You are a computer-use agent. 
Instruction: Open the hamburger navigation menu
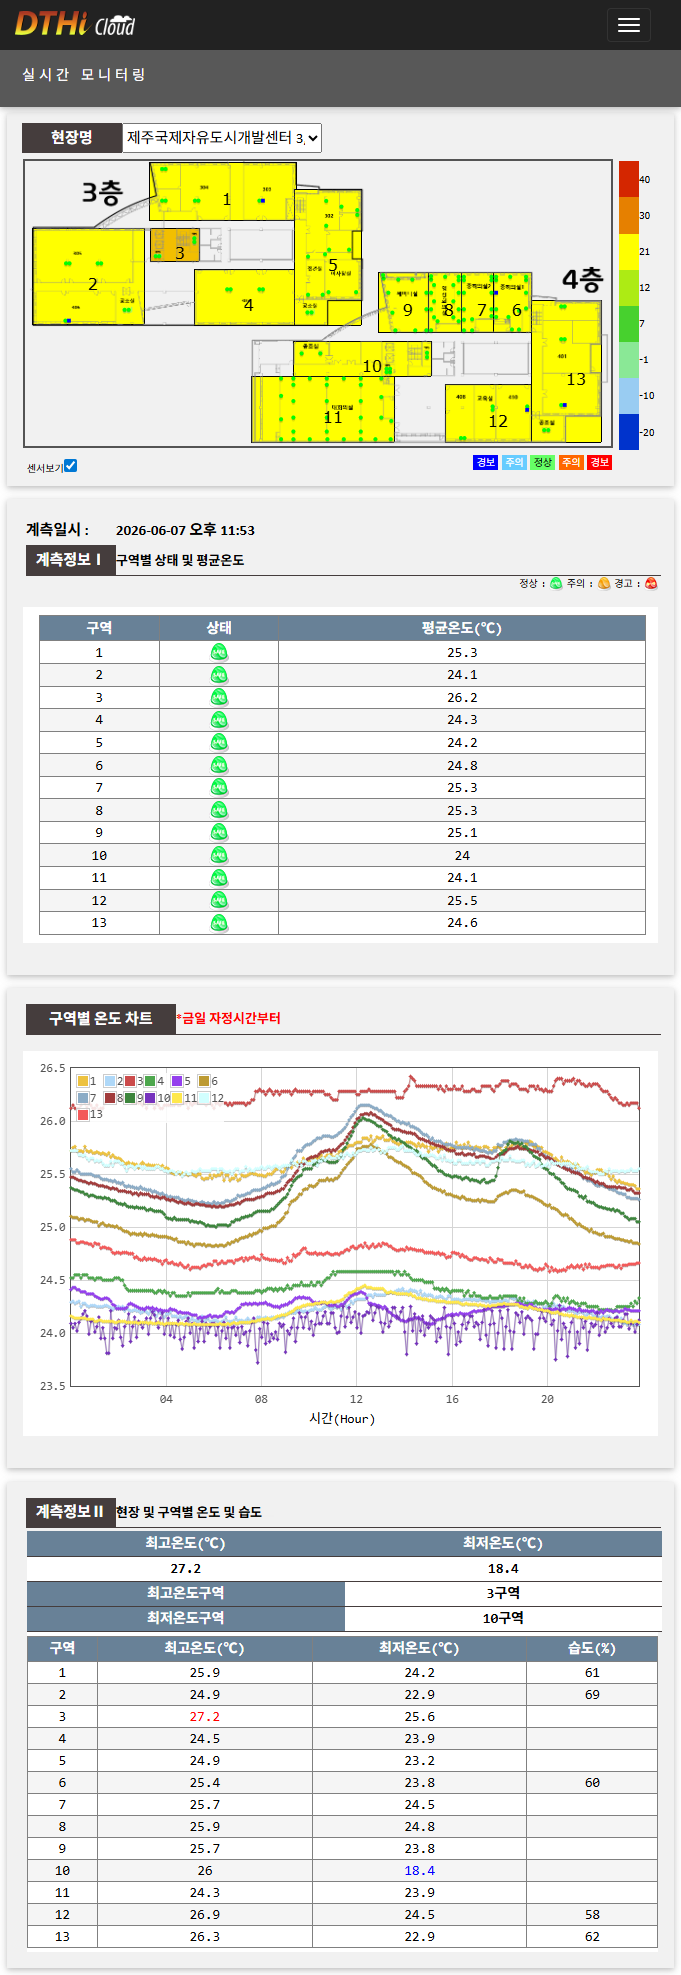628,25
